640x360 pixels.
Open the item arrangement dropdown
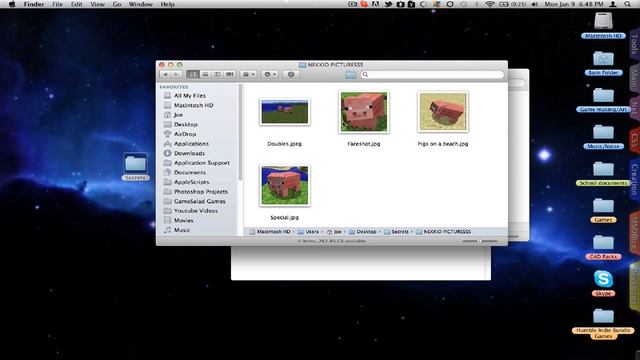(248, 74)
